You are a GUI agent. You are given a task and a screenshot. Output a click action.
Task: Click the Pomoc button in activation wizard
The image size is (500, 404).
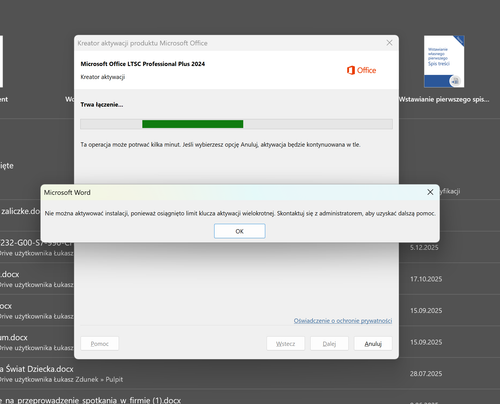click(100, 344)
